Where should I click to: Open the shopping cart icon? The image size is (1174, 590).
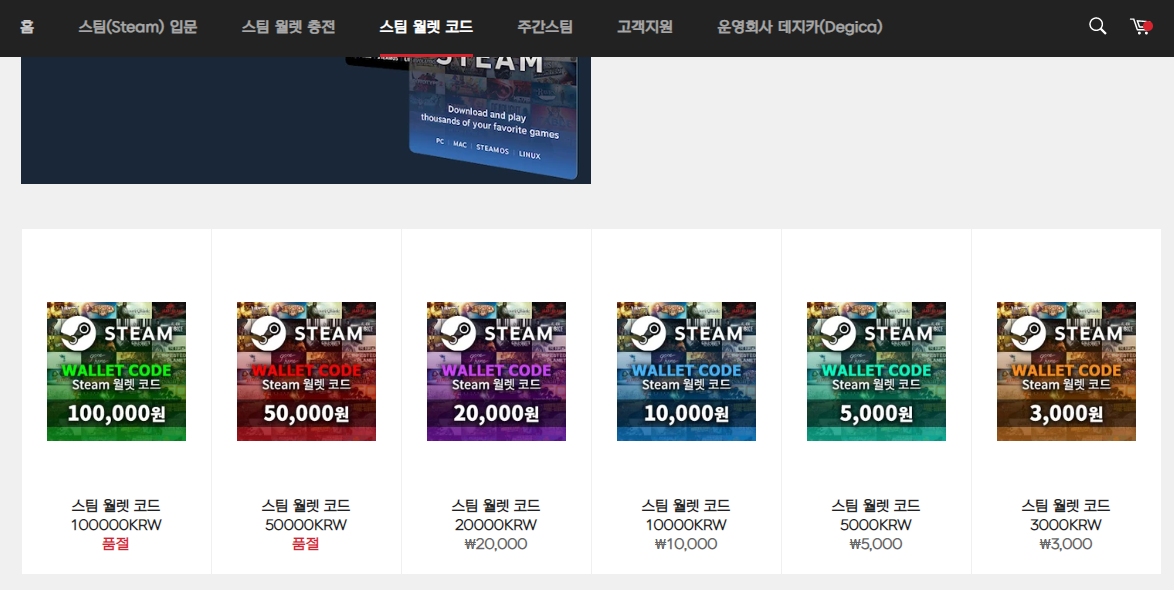pos(1140,26)
